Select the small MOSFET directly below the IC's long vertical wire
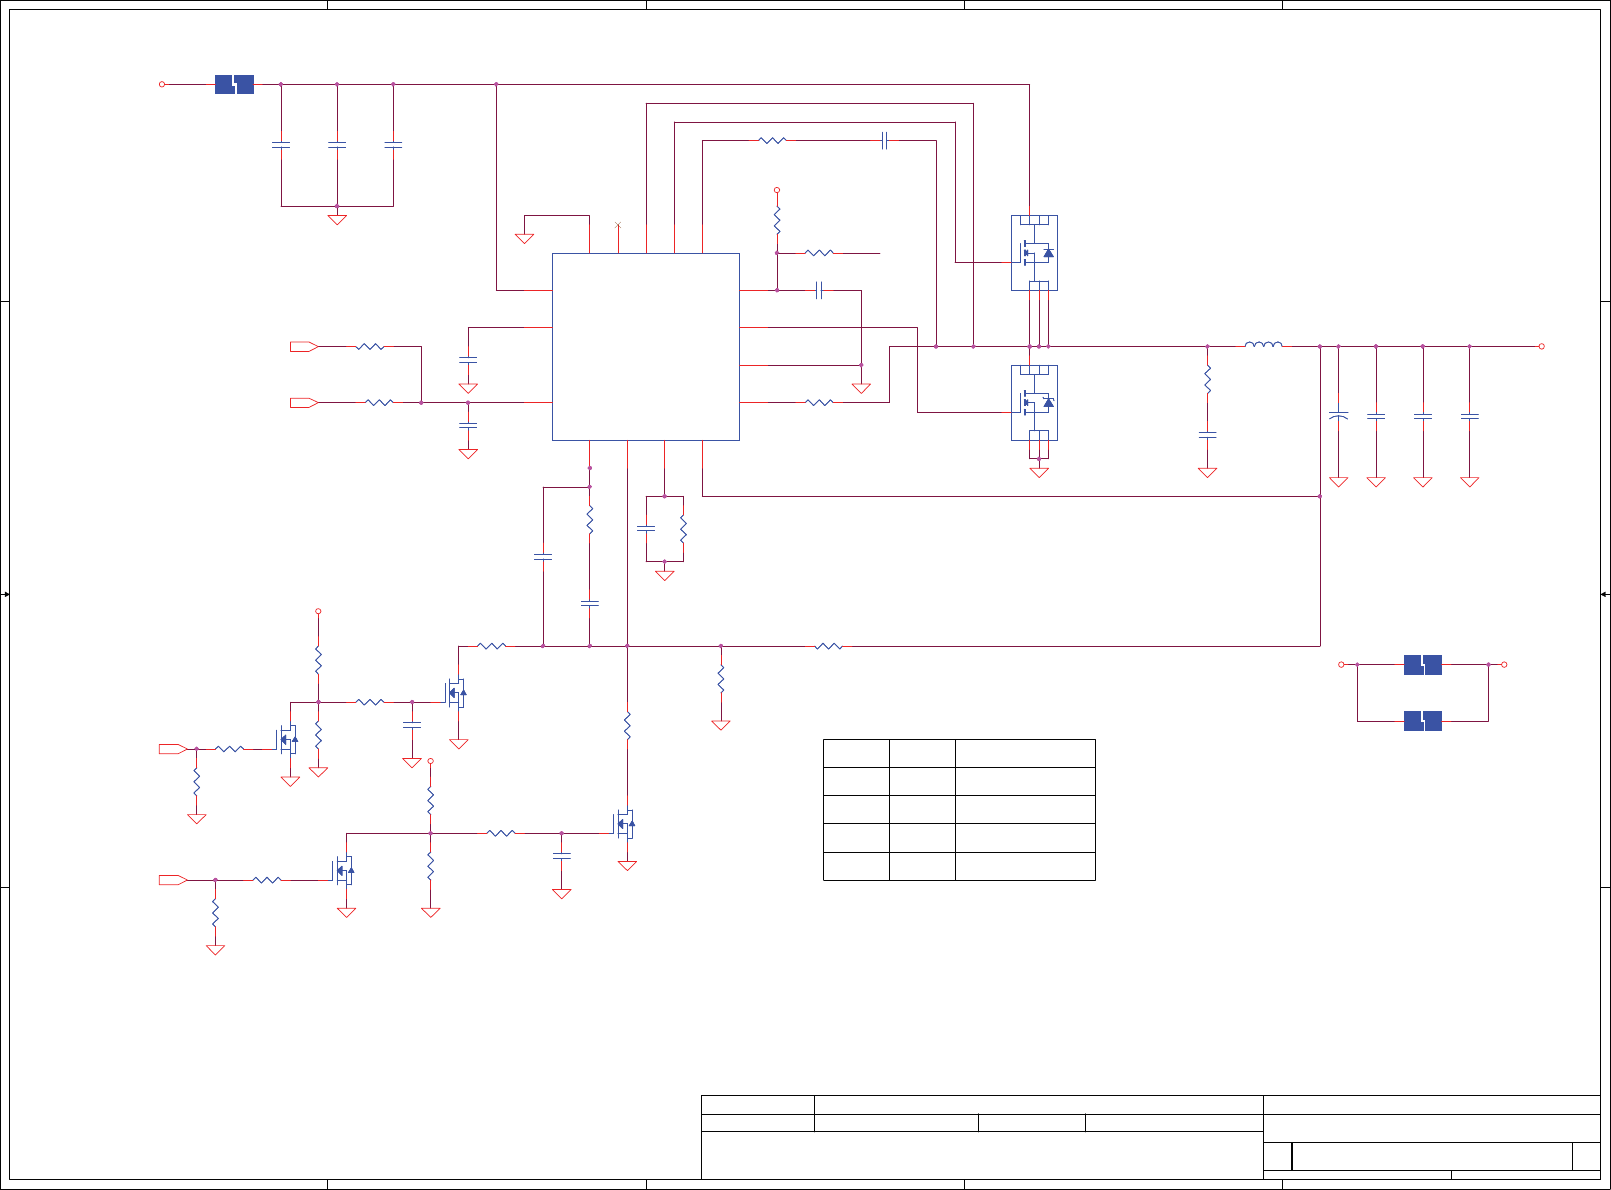 coord(625,825)
